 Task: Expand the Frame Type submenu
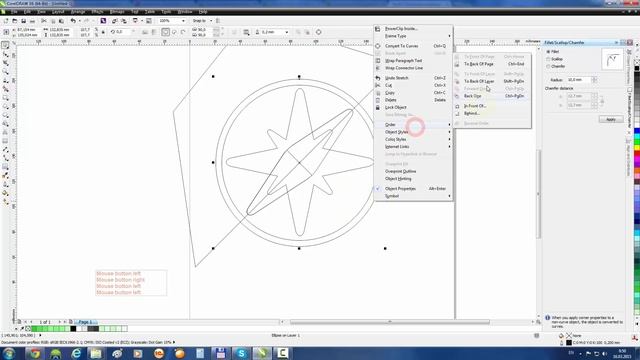click(413, 36)
